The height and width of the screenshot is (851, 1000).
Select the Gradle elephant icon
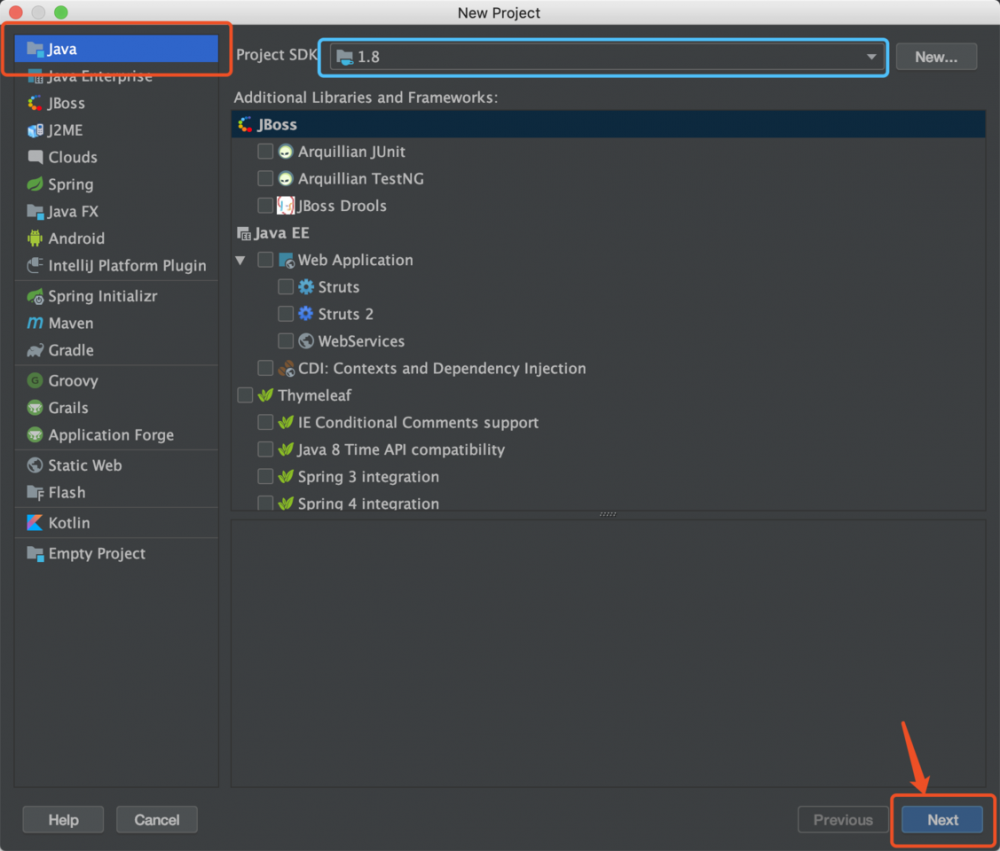(x=35, y=350)
